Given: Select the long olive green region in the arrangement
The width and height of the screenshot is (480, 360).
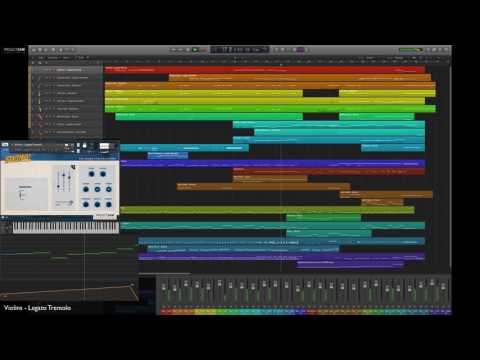Looking at the screenshot, I should (267, 210).
